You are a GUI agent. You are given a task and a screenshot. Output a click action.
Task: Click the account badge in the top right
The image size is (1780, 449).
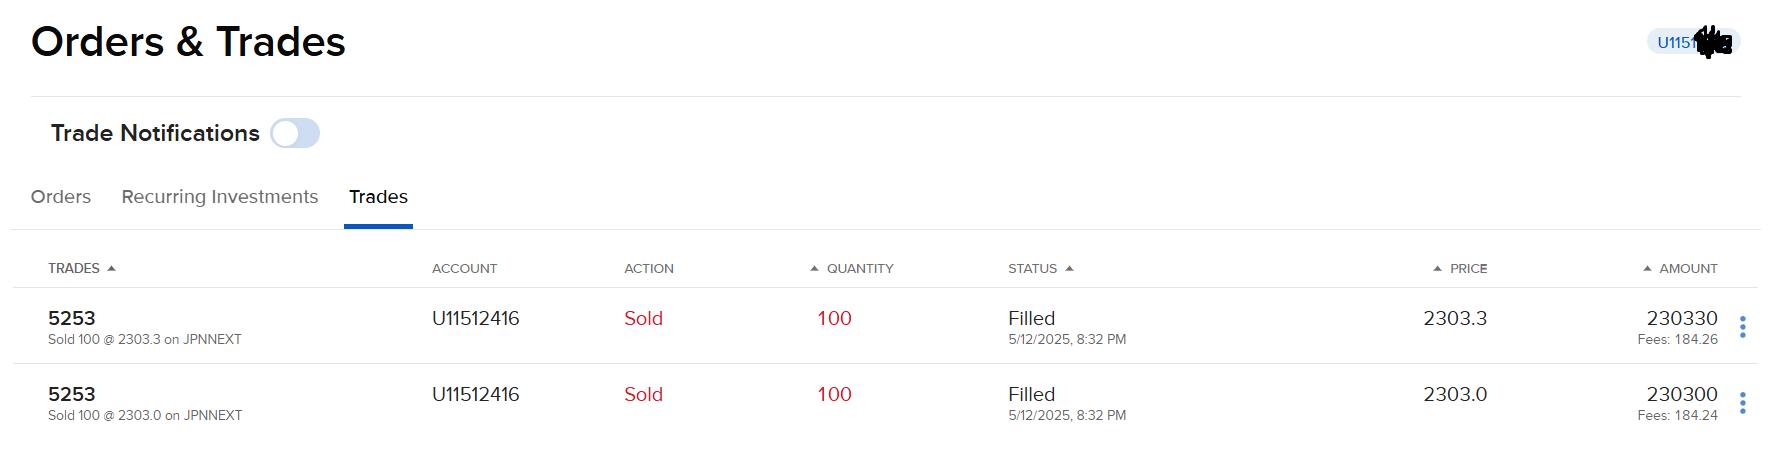[x=1693, y=42]
